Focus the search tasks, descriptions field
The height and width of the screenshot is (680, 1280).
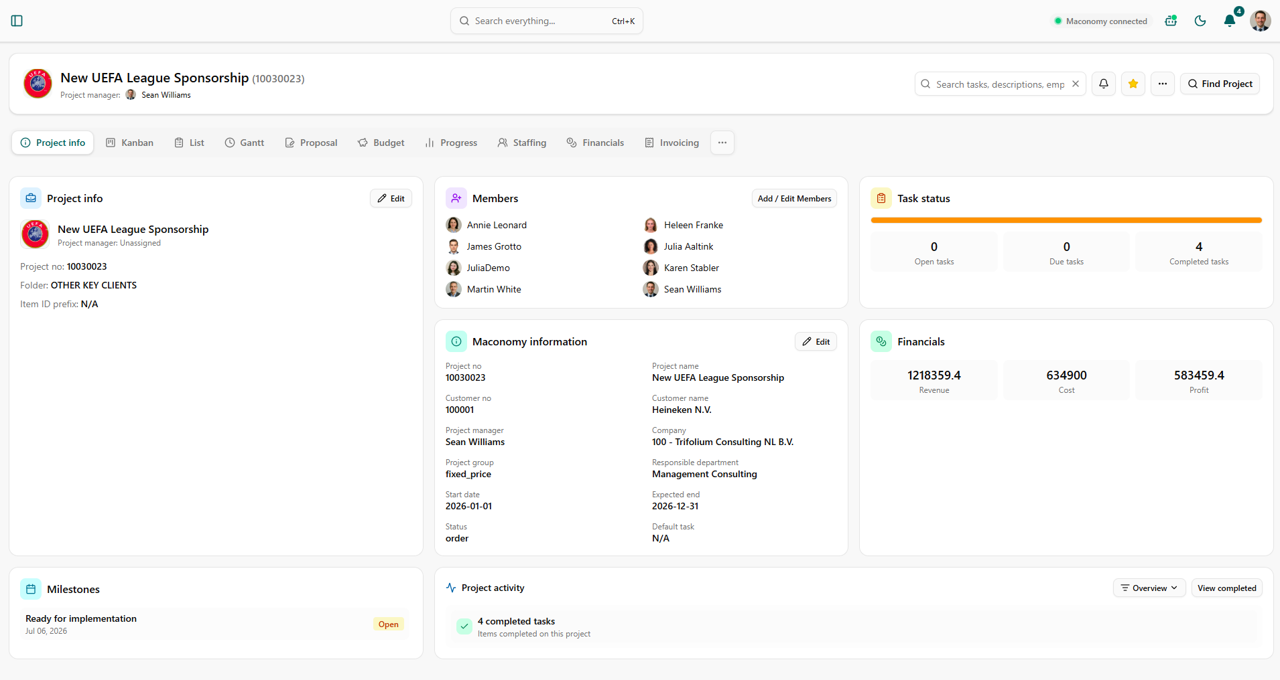pos(1000,84)
